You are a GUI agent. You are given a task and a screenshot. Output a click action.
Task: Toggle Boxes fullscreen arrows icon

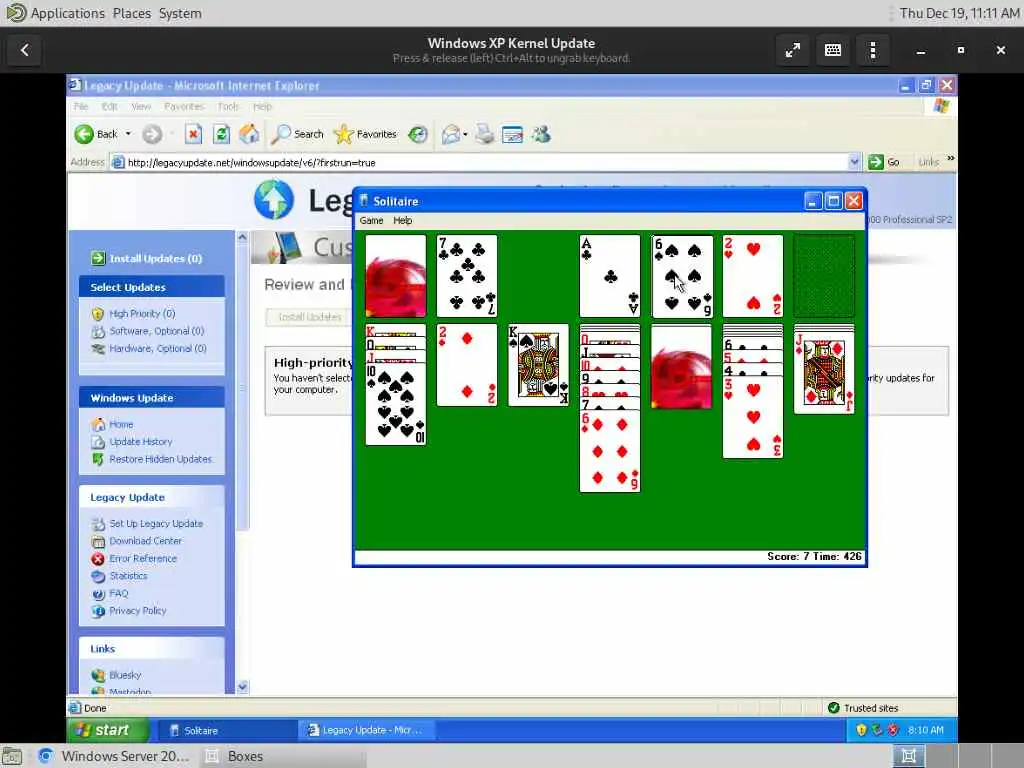click(x=793, y=50)
